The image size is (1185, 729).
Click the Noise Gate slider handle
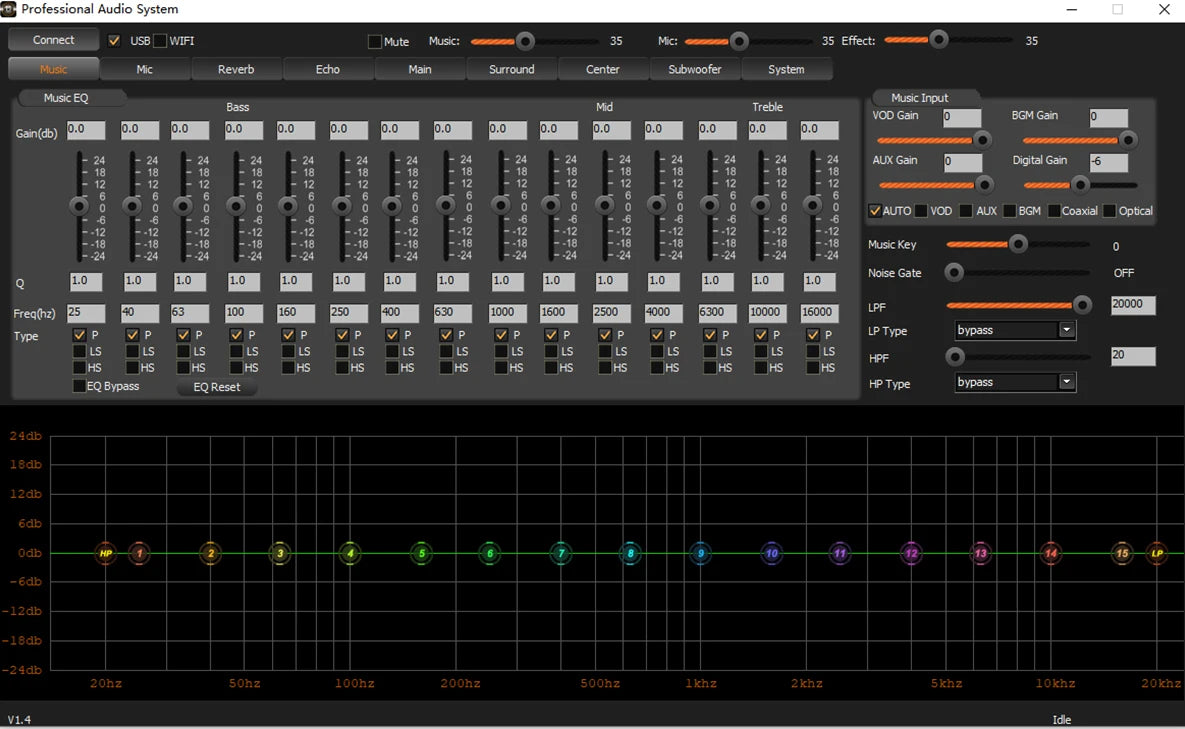coord(955,272)
